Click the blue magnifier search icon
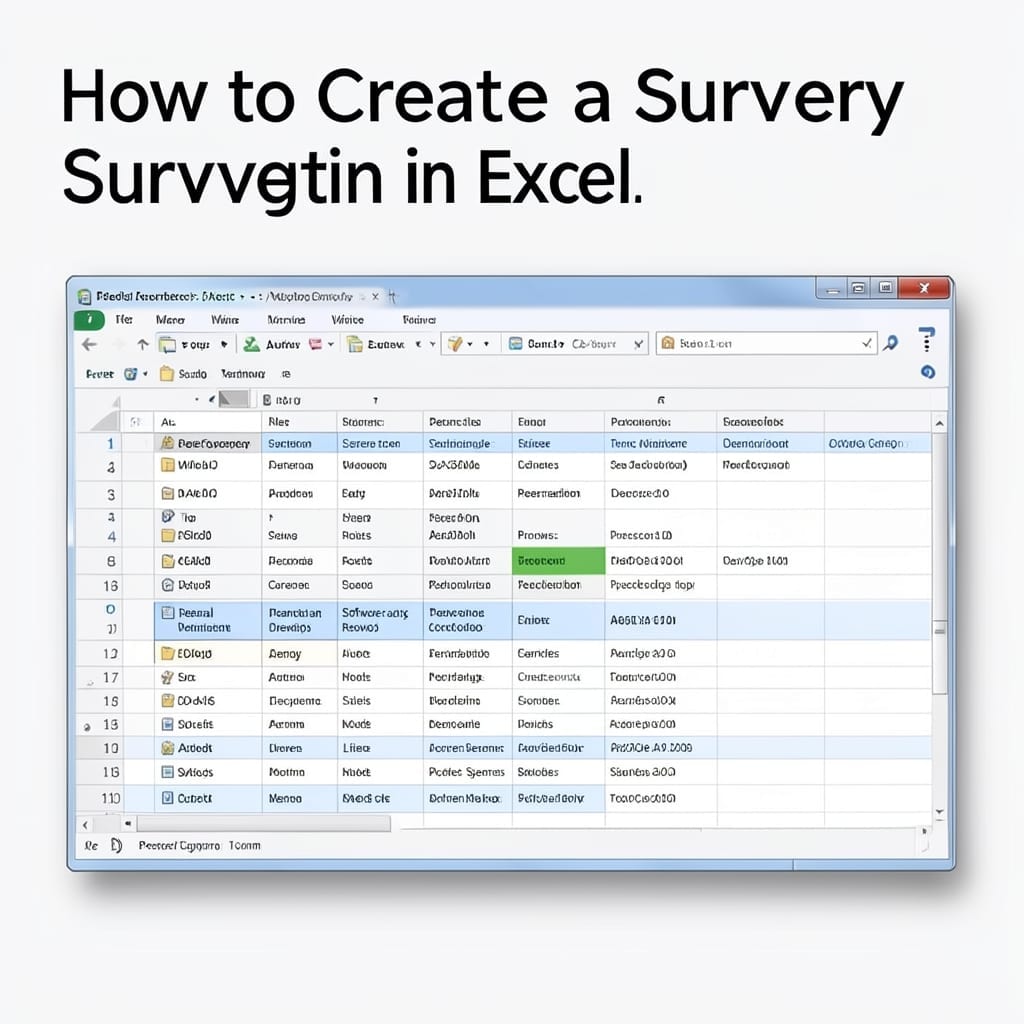This screenshot has width=1024, height=1024. coord(890,343)
